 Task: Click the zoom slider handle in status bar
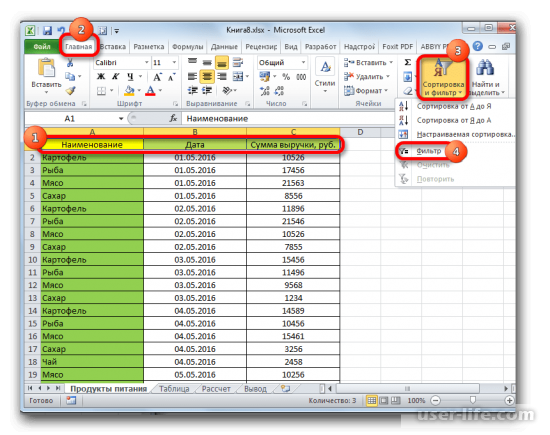[x=472, y=400]
